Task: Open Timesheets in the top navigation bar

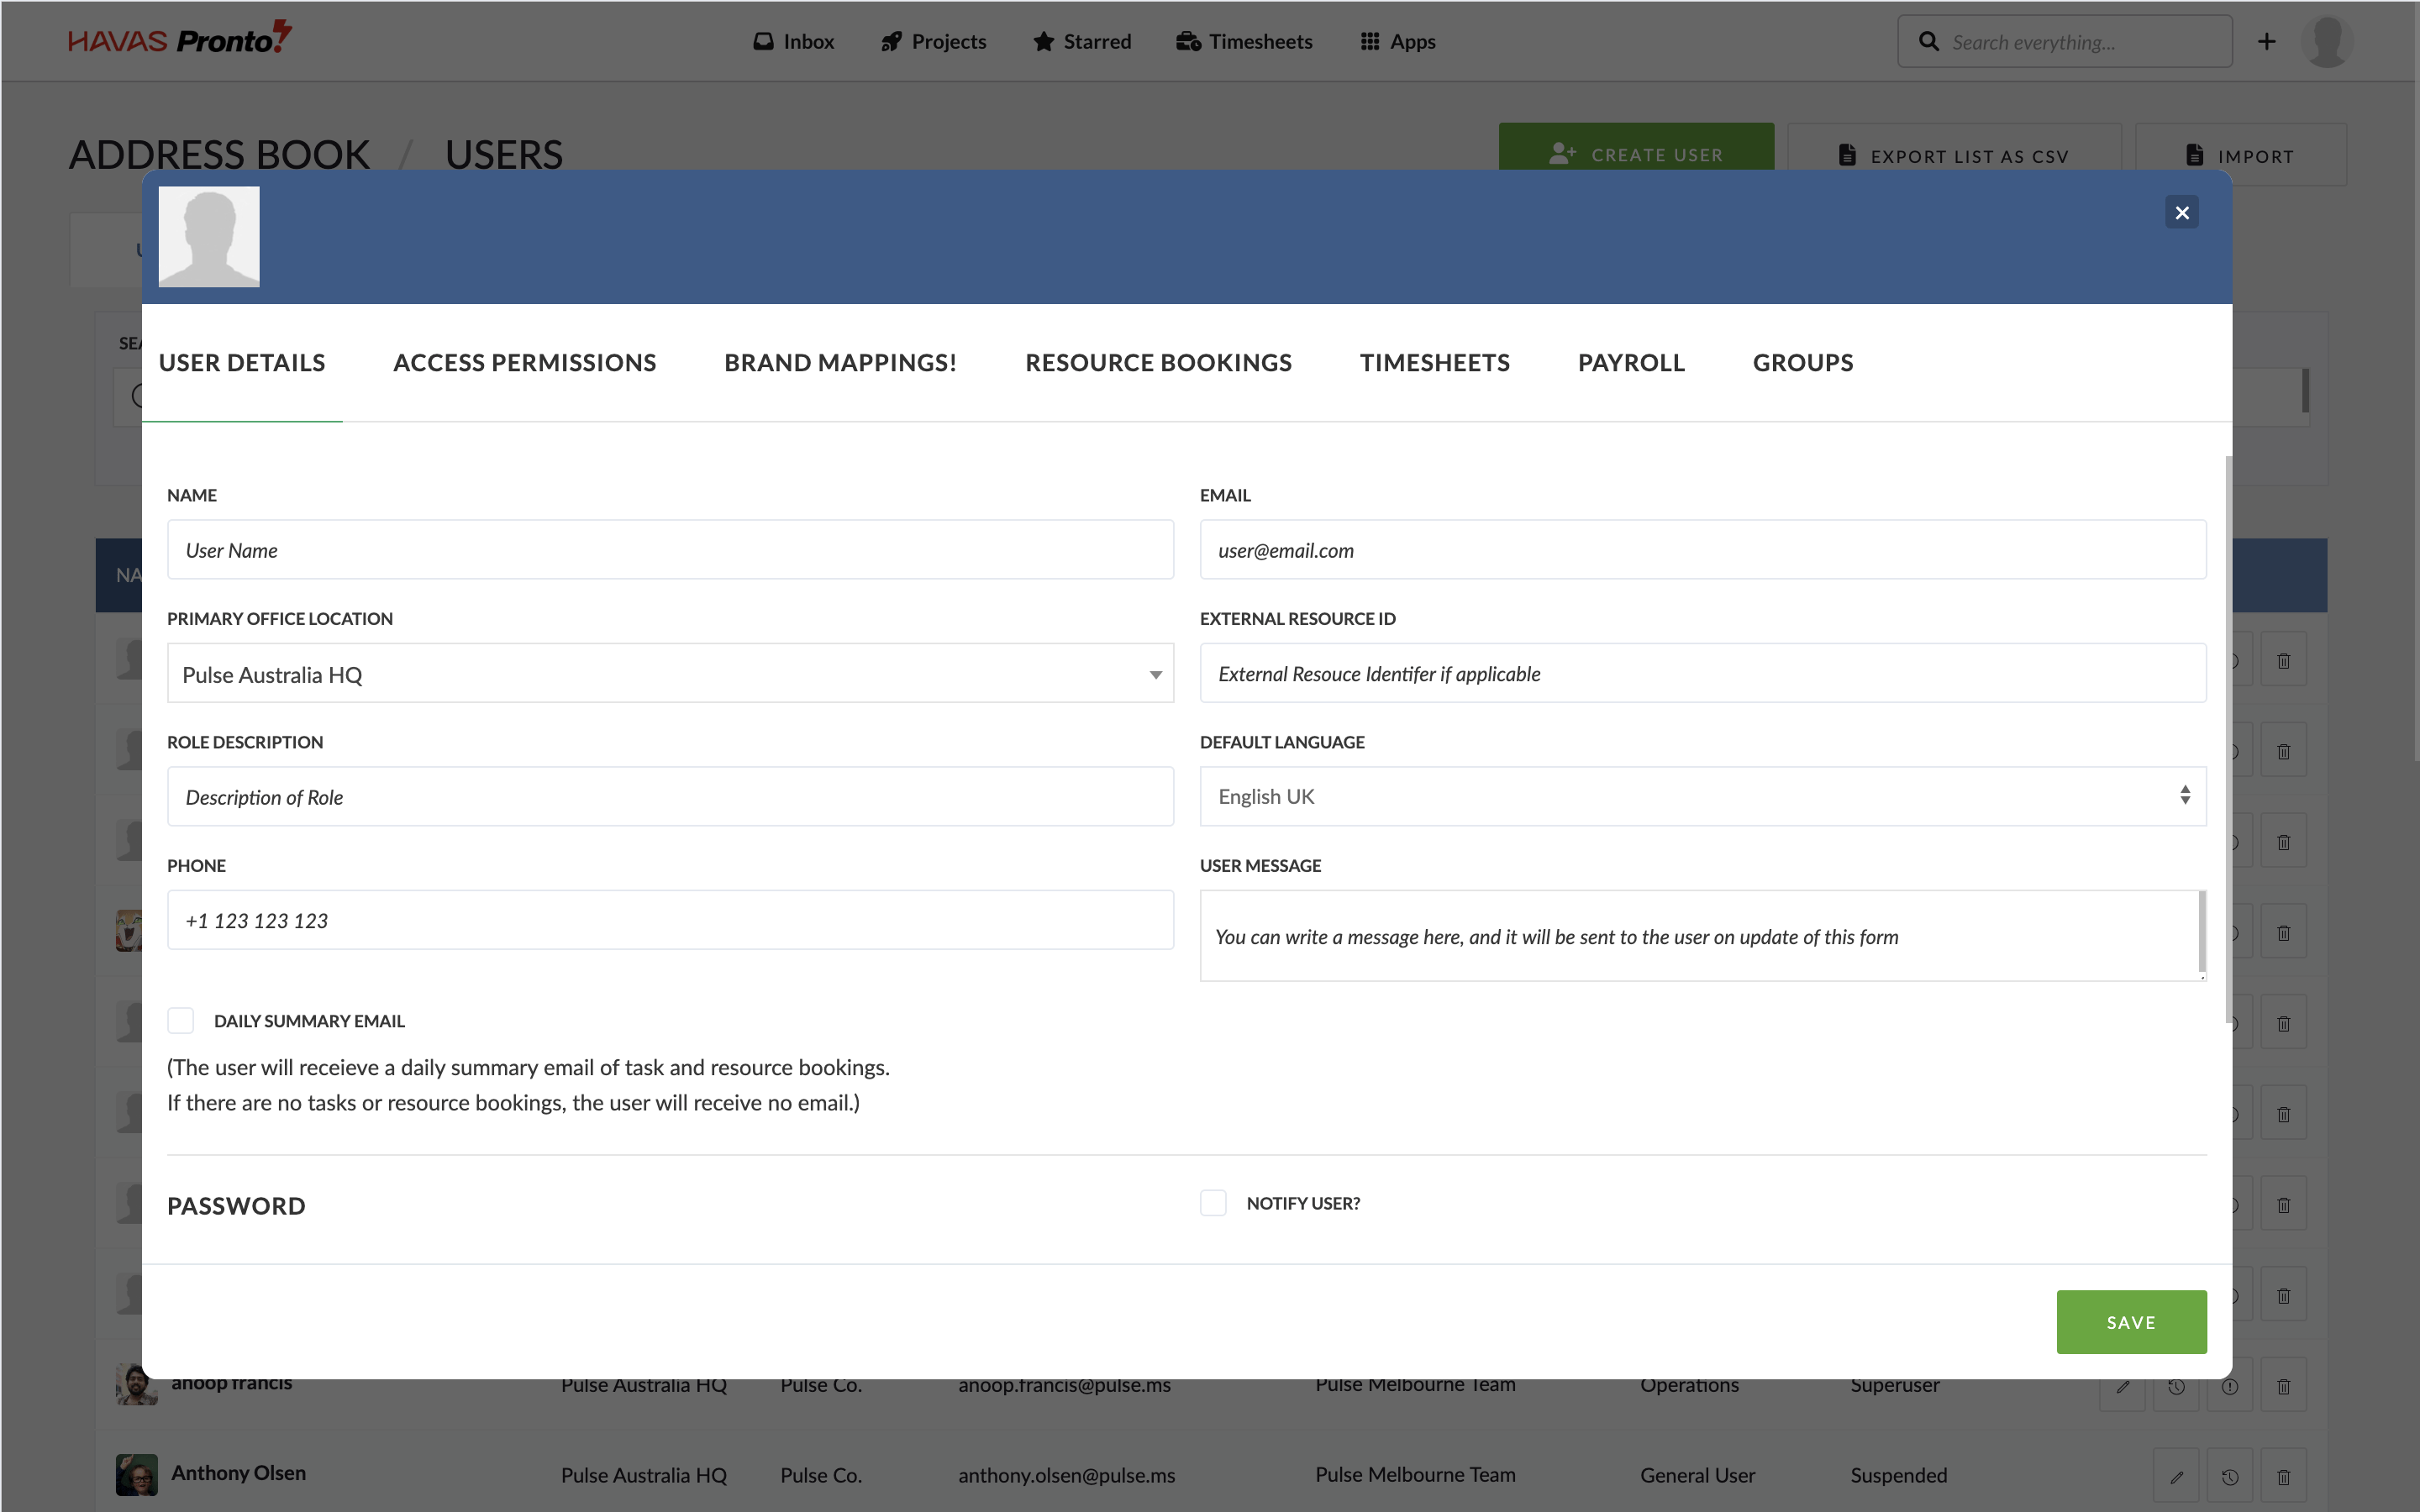Action: tap(1245, 41)
